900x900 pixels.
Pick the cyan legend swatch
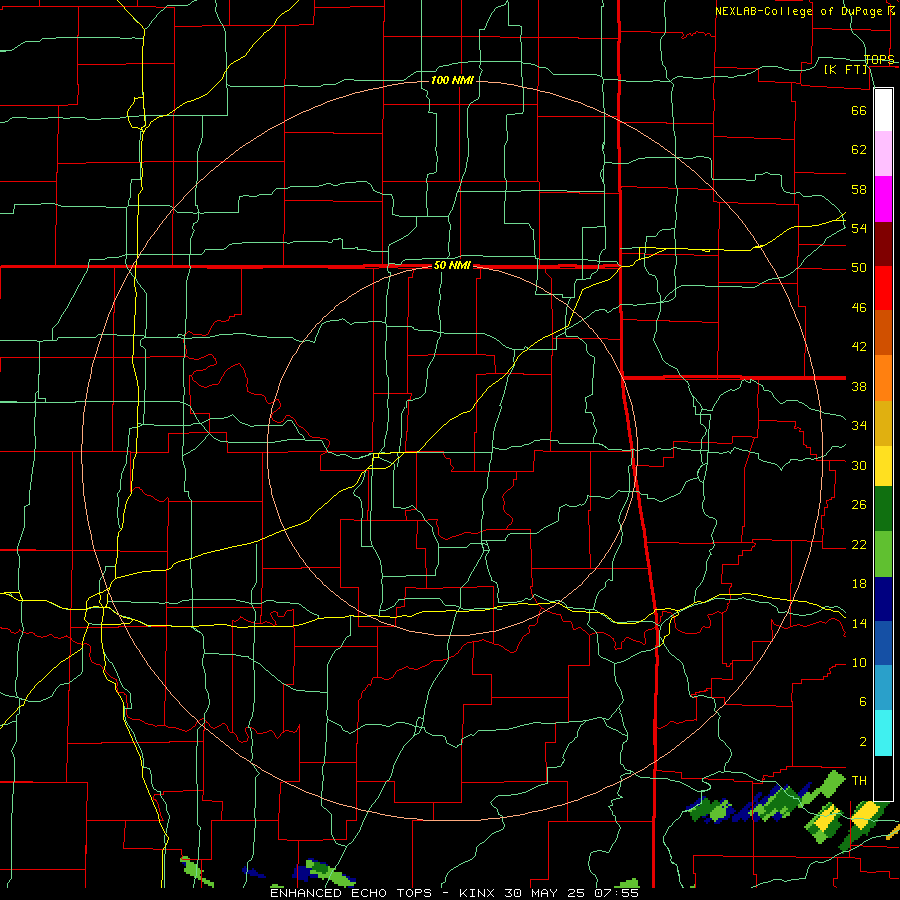[883, 733]
